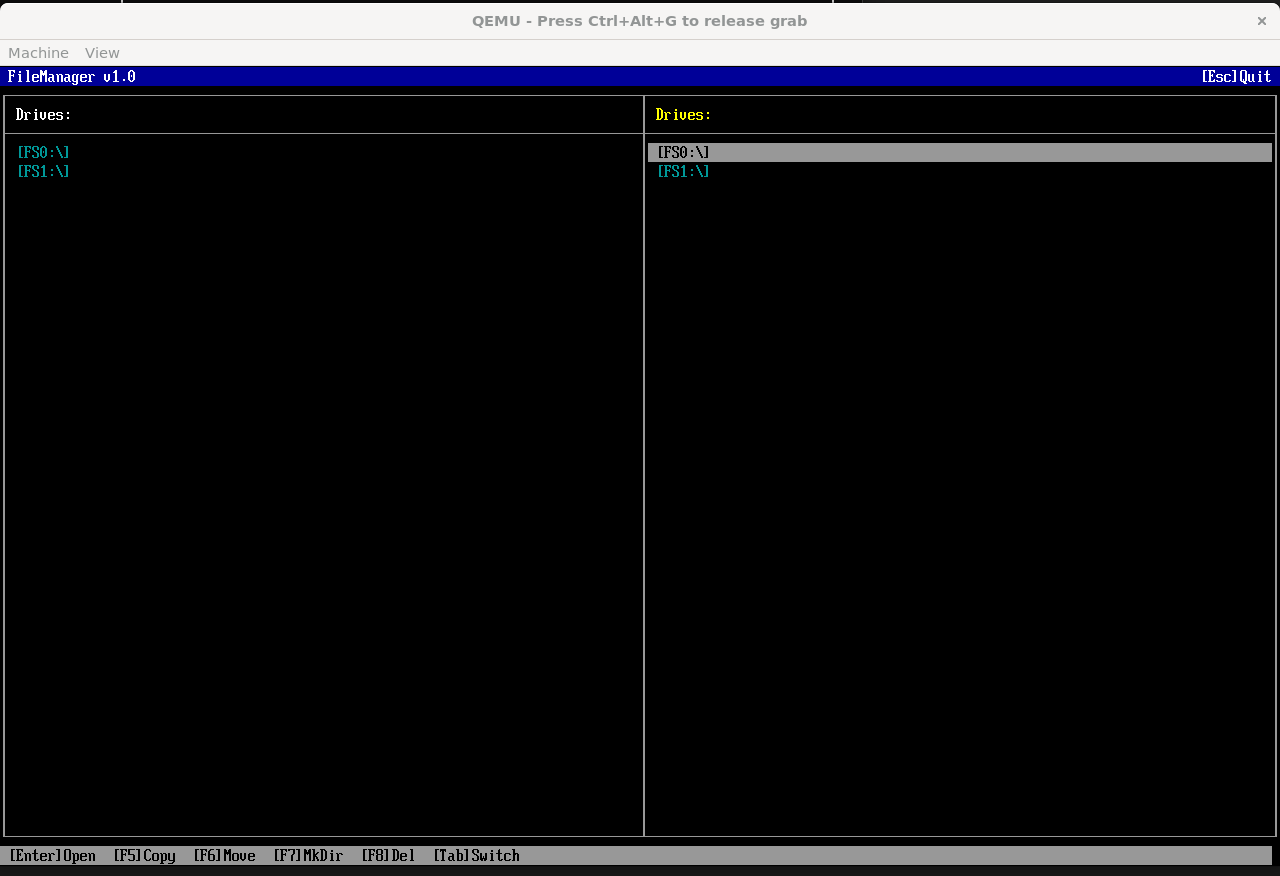Image resolution: width=1280 pixels, height=876 pixels.
Task: Click [F7]MkDir to create a directory
Action: tap(308, 856)
